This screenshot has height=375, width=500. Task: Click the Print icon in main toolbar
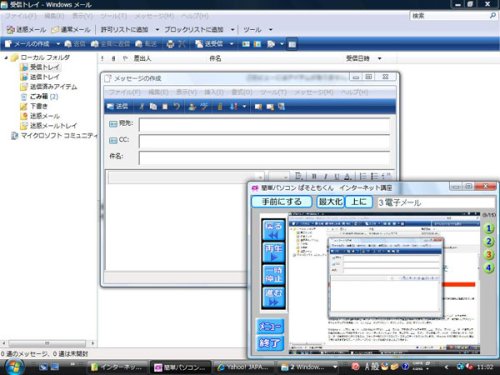[170, 44]
